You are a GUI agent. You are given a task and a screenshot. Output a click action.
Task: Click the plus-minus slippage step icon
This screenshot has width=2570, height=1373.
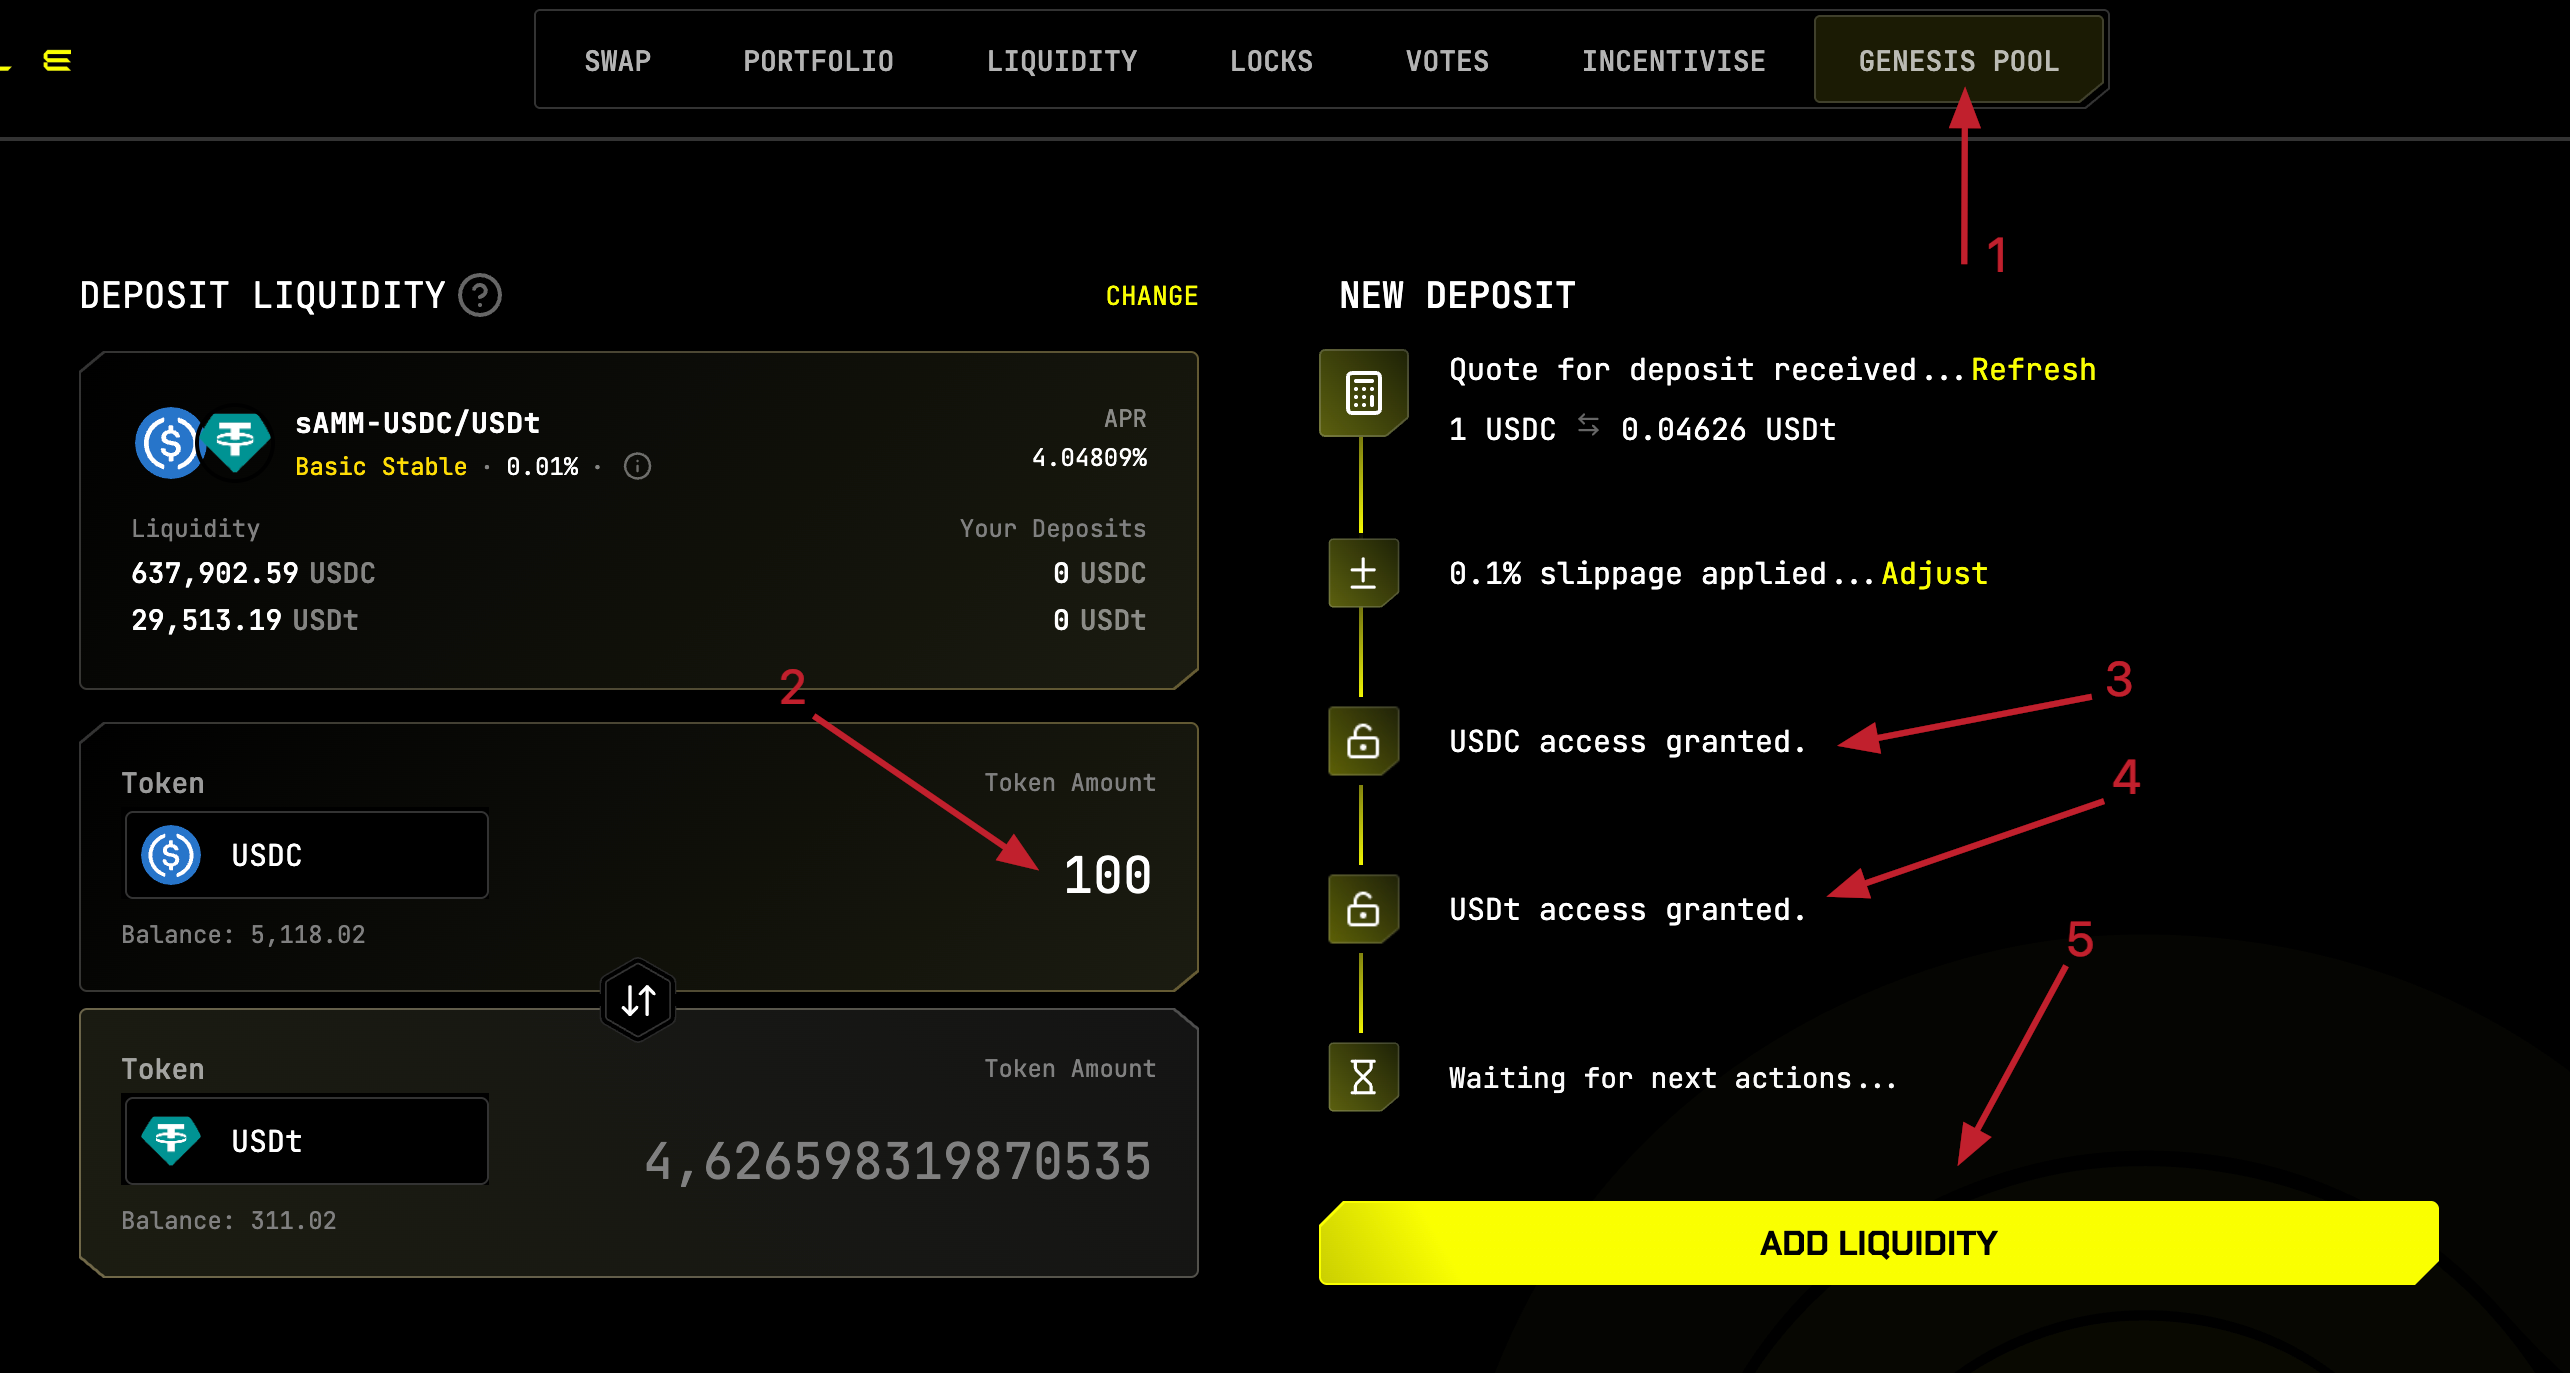(1363, 573)
